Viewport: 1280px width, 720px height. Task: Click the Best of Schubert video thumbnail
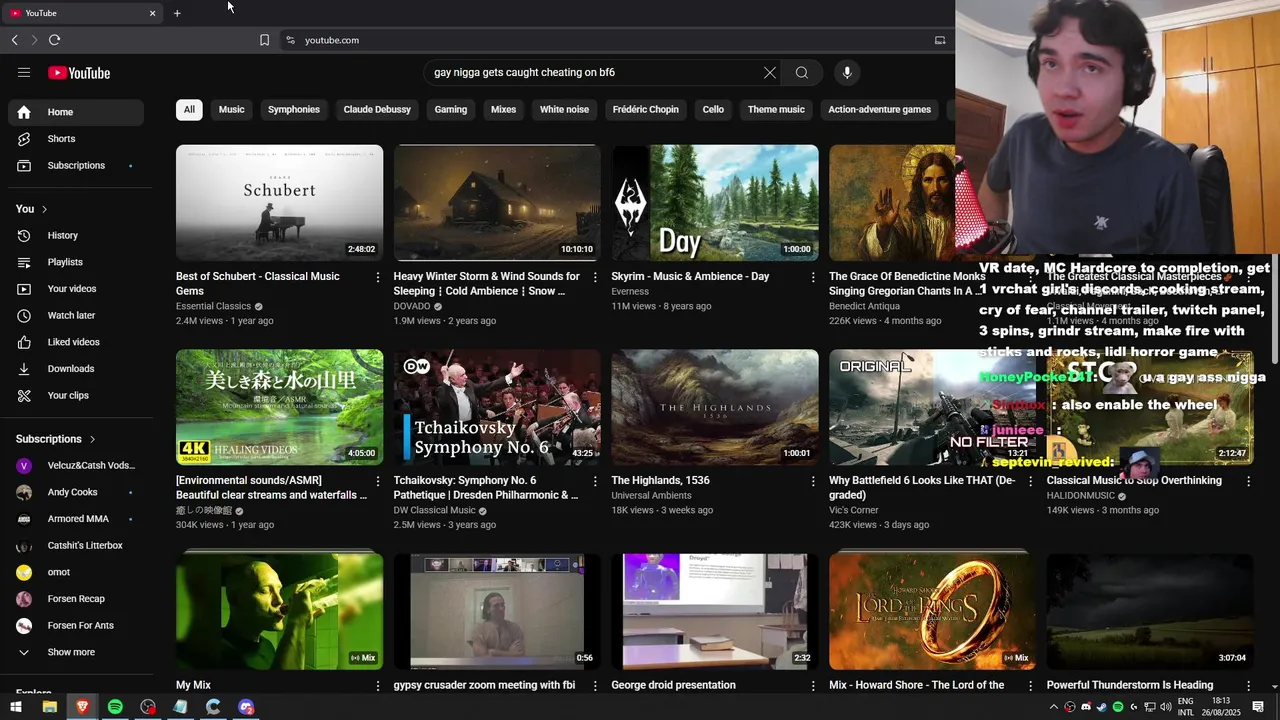(x=279, y=203)
